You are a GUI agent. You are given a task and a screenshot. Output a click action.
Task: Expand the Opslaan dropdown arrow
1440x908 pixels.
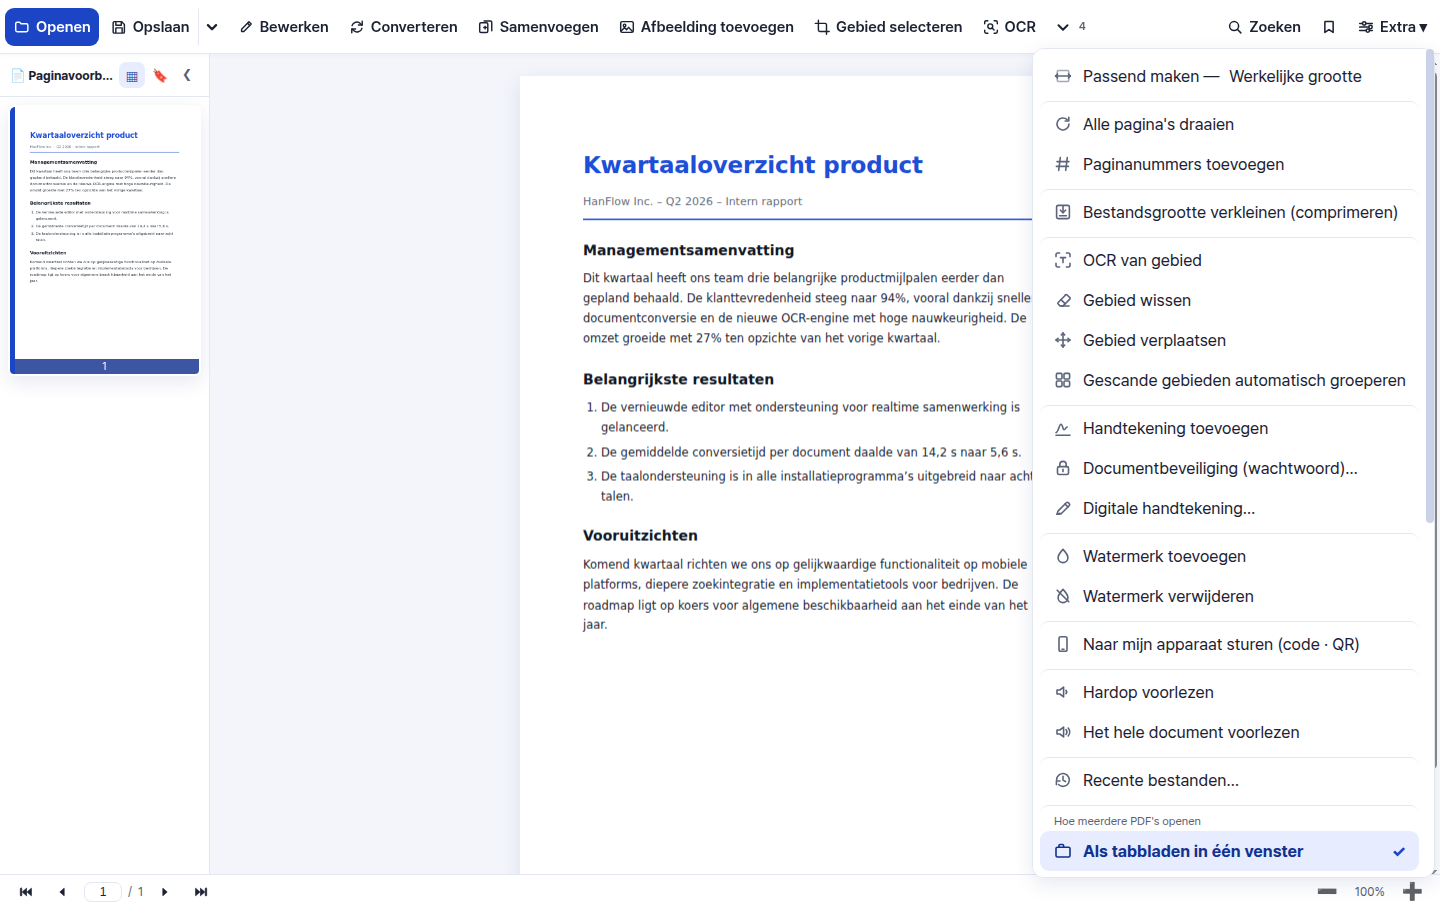click(212, 27)
